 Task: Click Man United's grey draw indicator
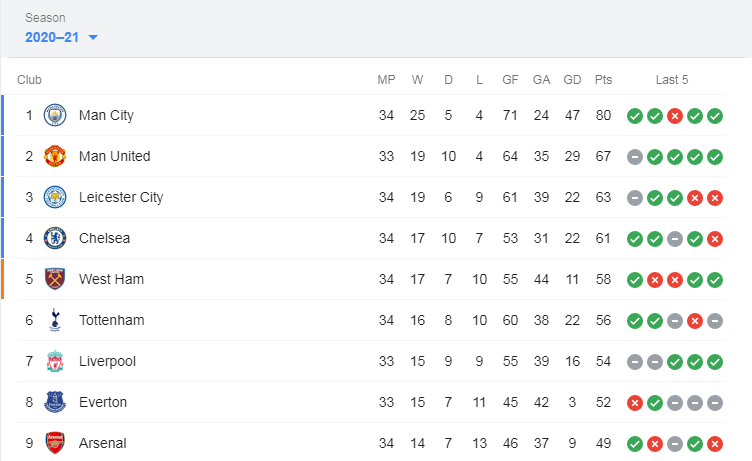coord(635,157)
